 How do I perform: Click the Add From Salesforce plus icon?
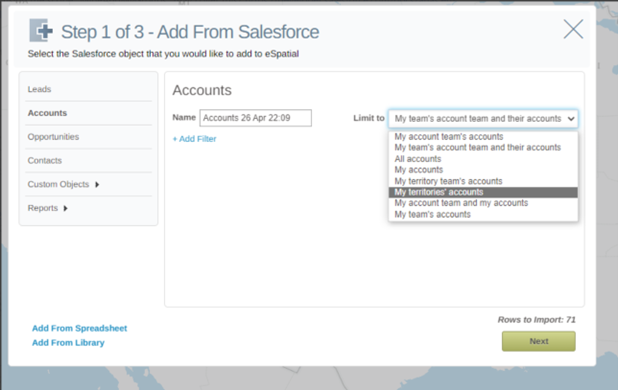coord(41,30)
